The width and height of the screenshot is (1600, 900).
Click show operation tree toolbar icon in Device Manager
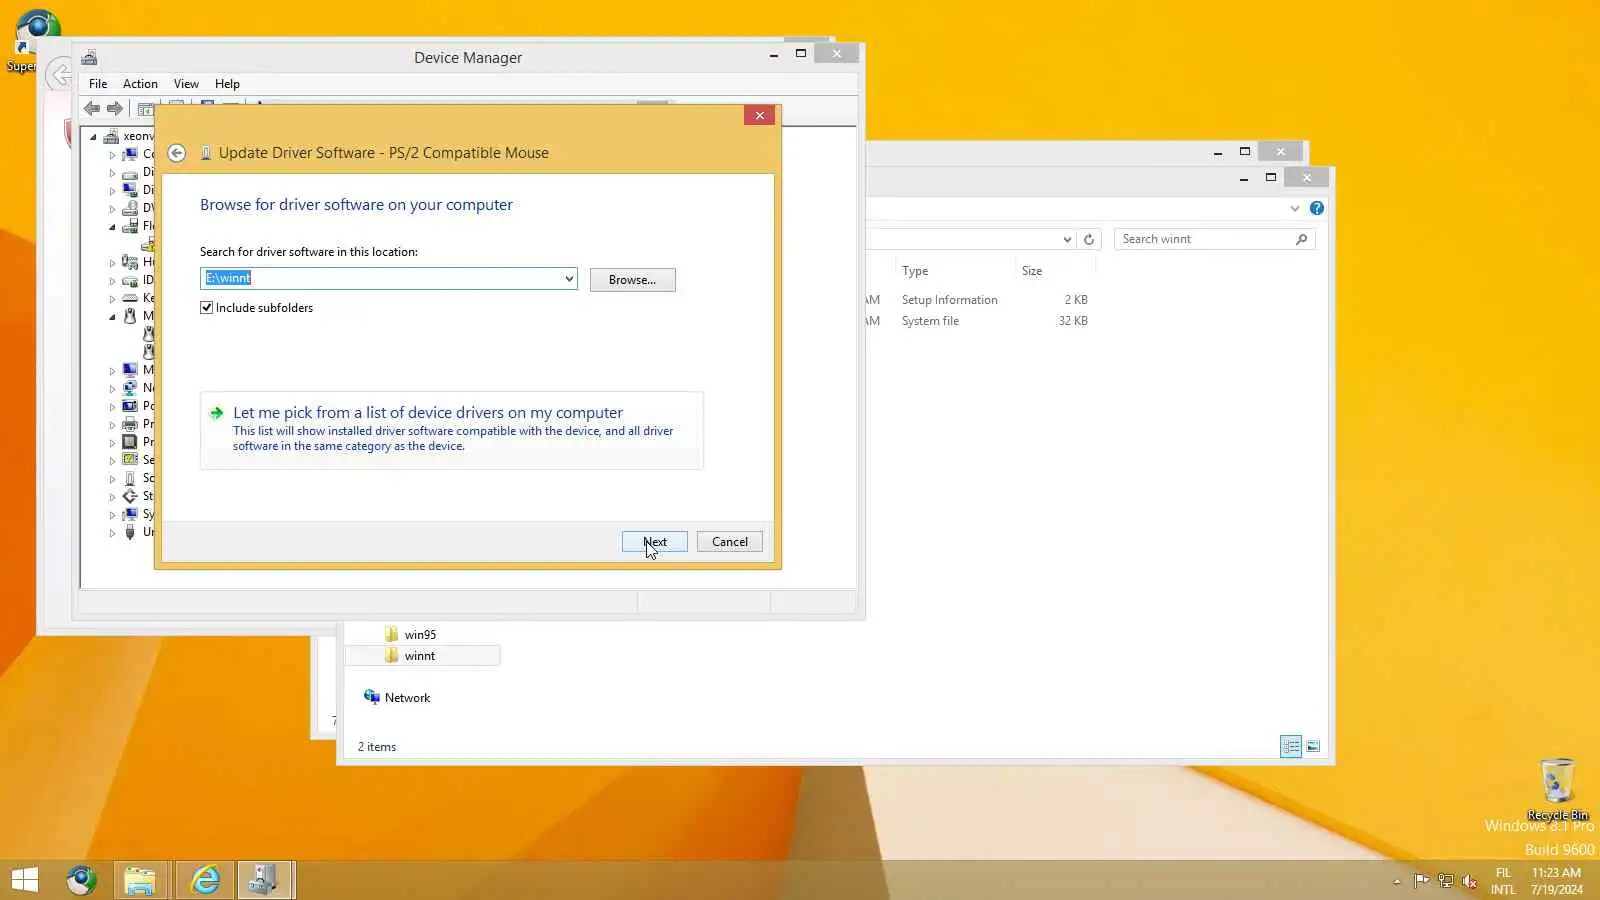point(146,108)
